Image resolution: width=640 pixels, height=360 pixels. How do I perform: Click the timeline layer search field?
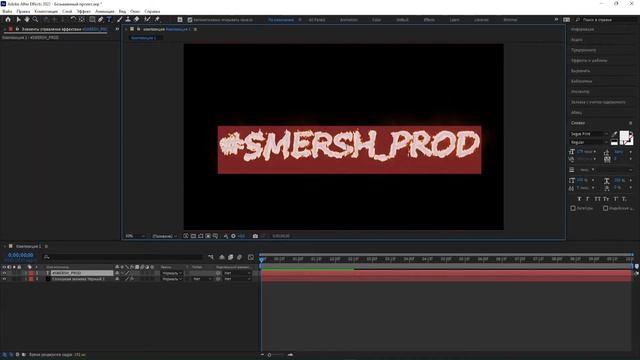(x=122, y=257)
